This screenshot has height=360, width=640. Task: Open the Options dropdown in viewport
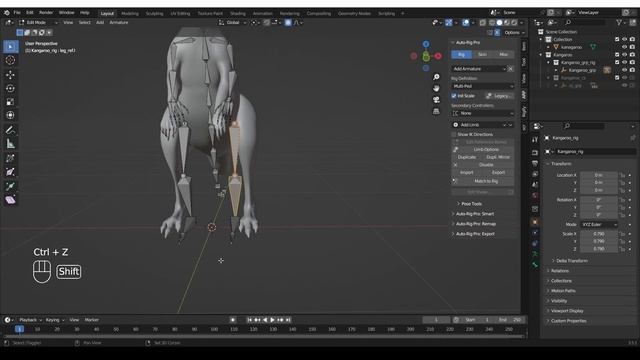[514, 33]
